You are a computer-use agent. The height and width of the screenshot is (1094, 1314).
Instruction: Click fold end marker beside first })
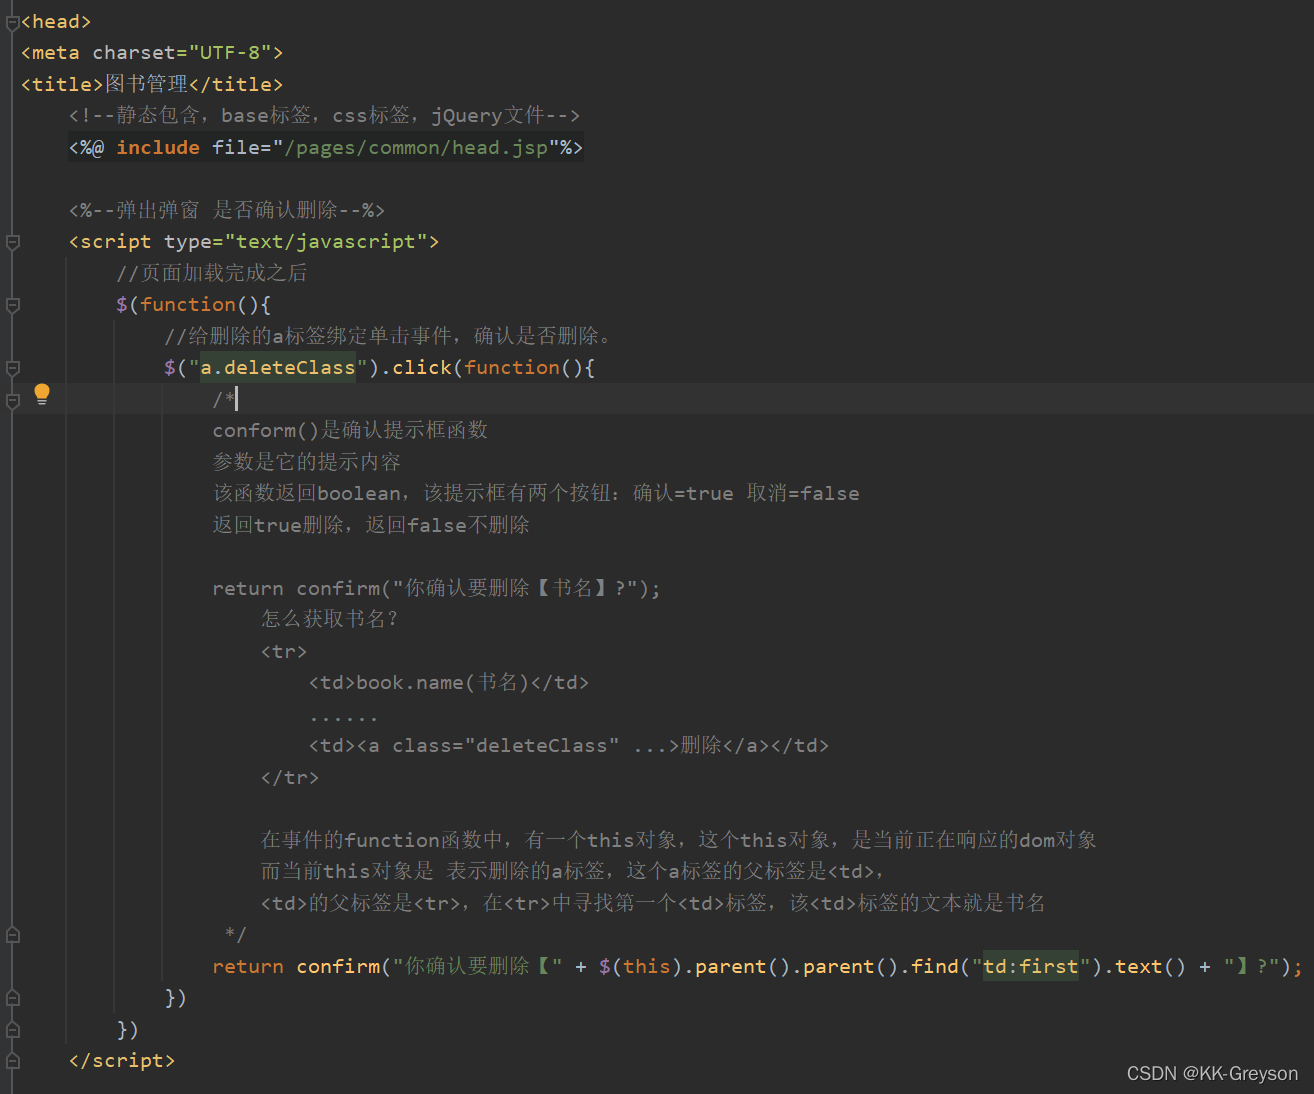click(13, 998)
